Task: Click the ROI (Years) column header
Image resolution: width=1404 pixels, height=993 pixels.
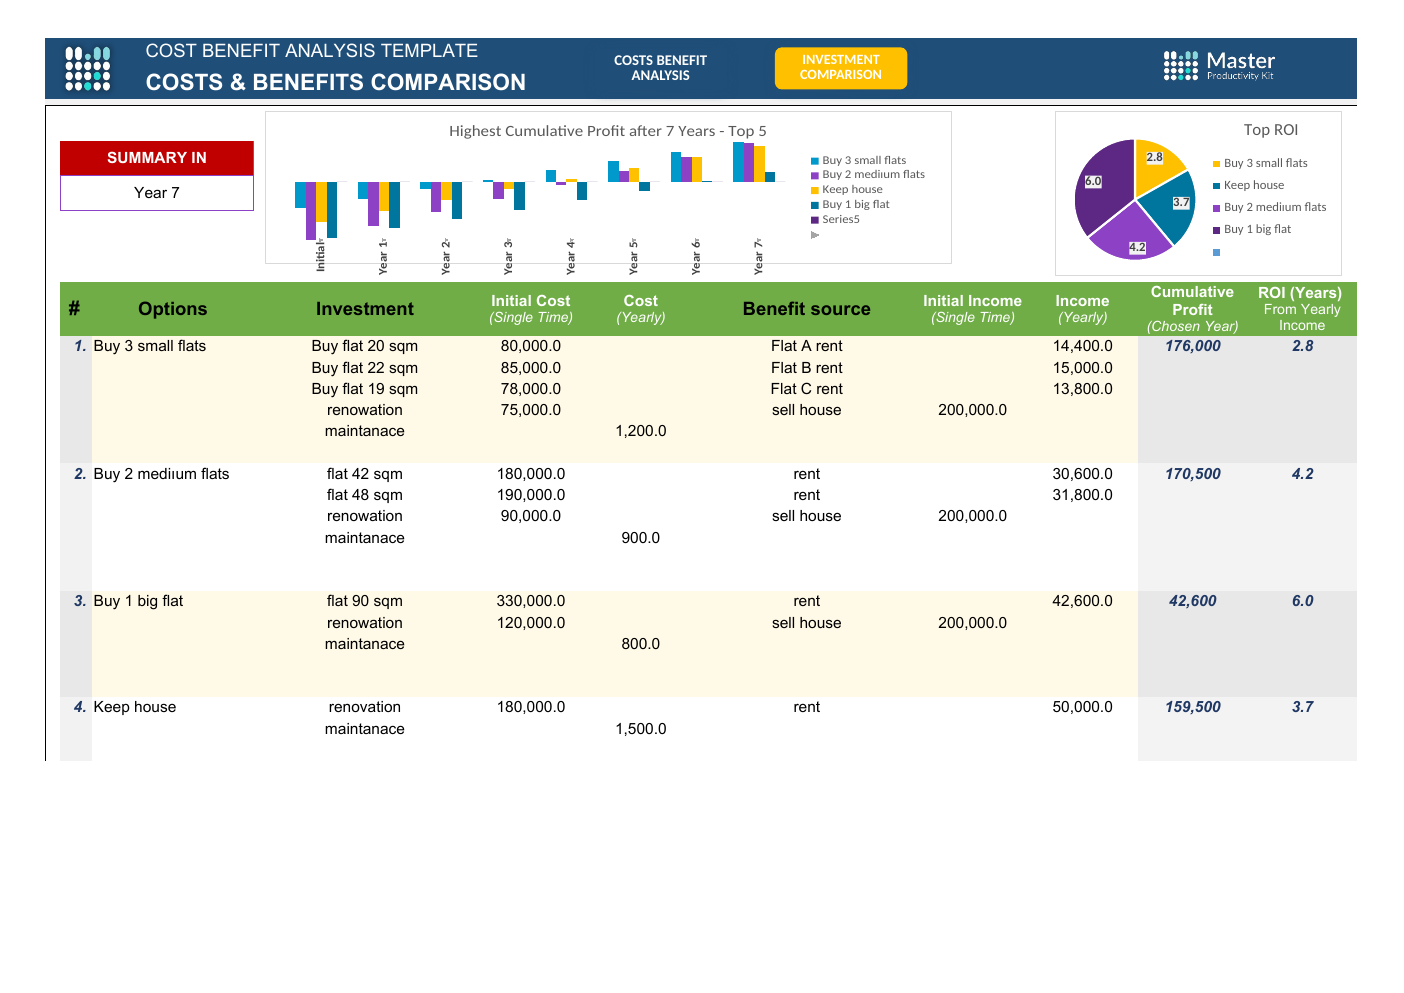Action: [1301, 309]
